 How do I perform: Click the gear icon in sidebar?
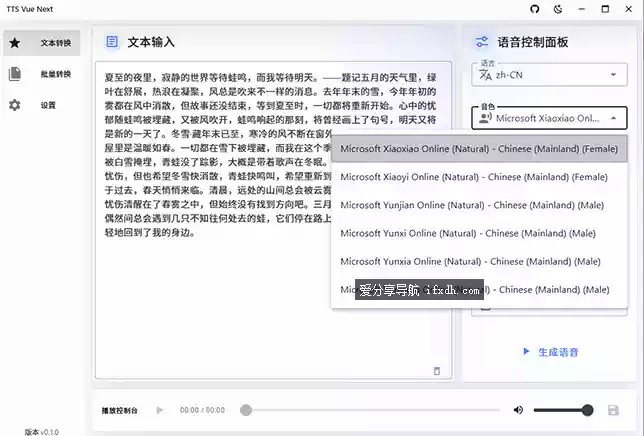14,105
